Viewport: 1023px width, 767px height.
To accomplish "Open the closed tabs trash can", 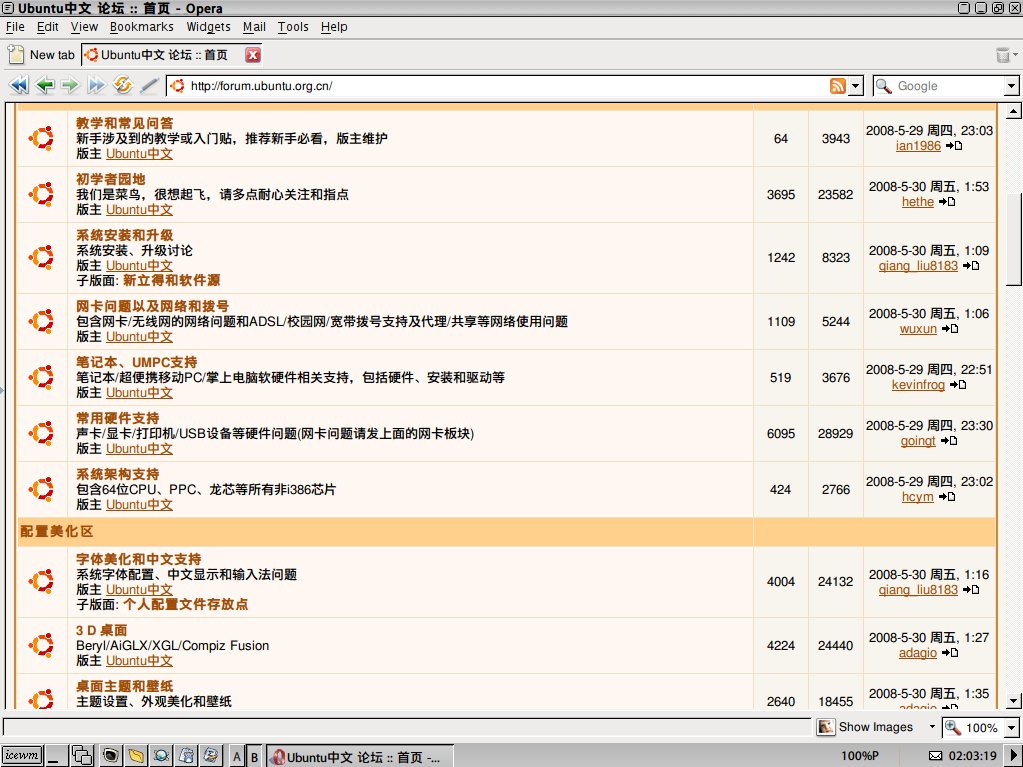I will tap(1003, 55).
